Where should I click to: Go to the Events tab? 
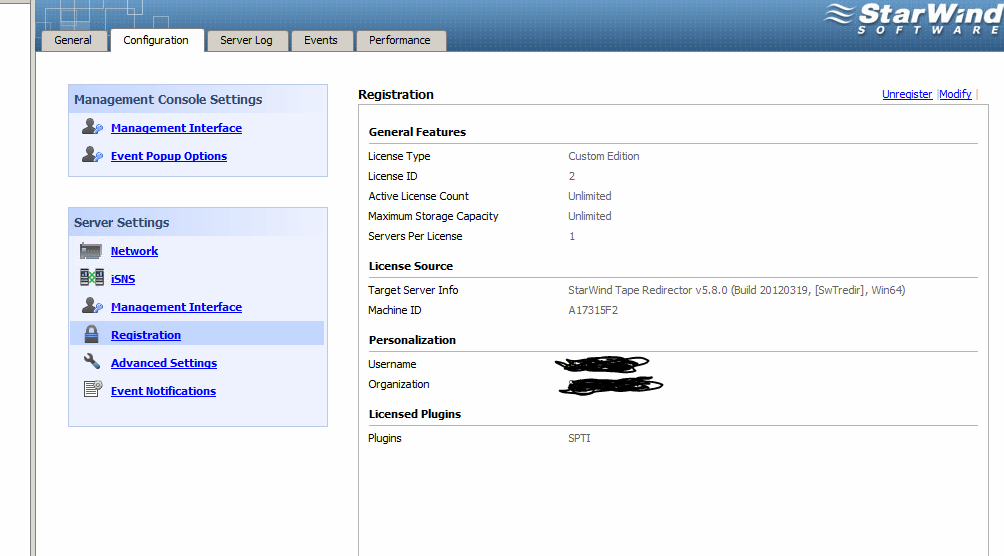pos(321,40)
